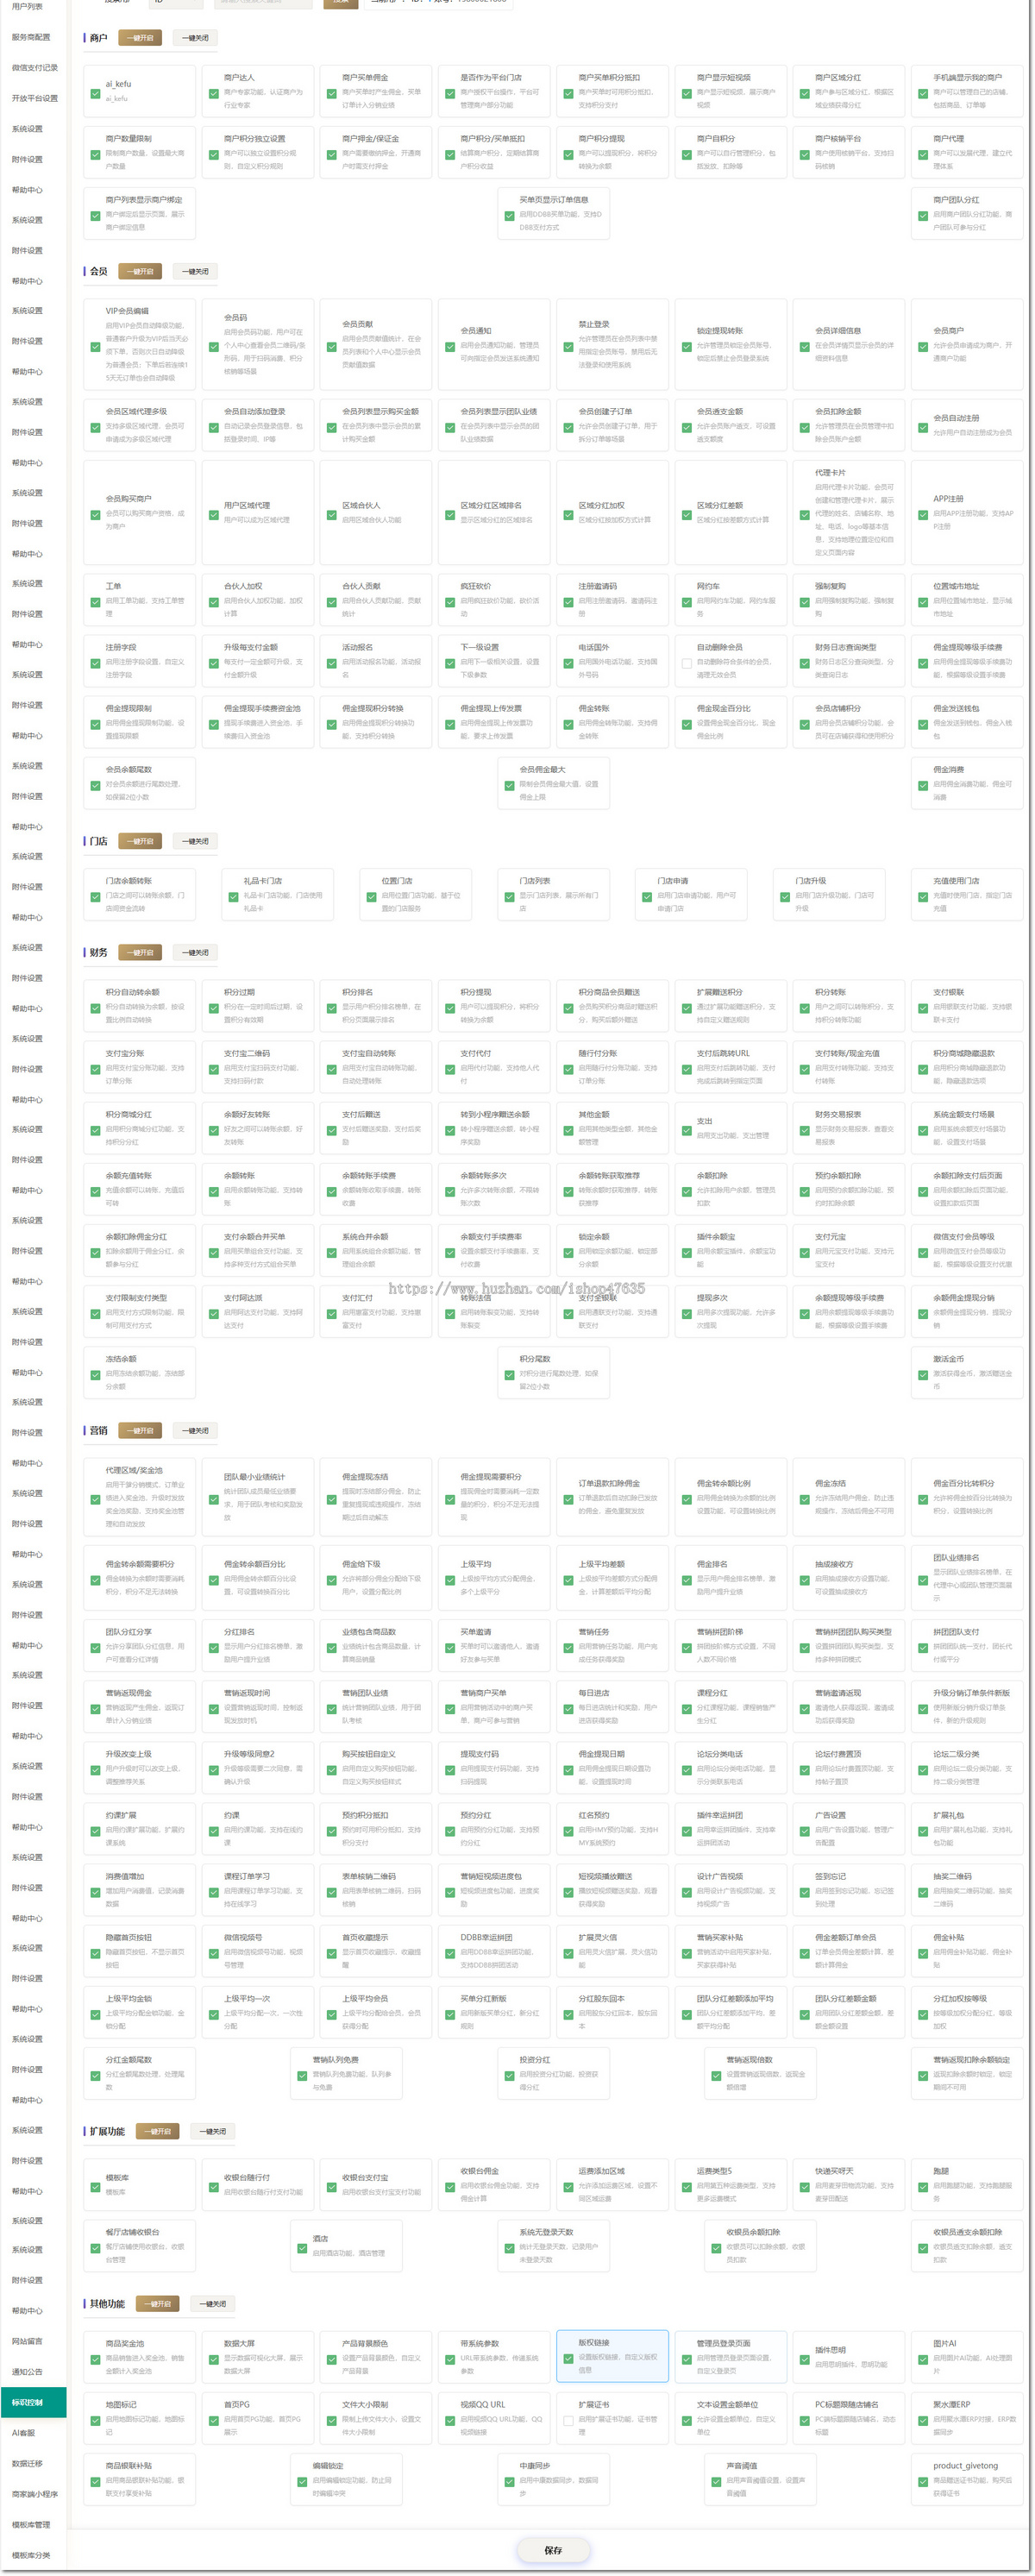Click 一键开启 in the 其他功能 section
Viewport: 1035px width, 2576px height.
coord(158,2304)
